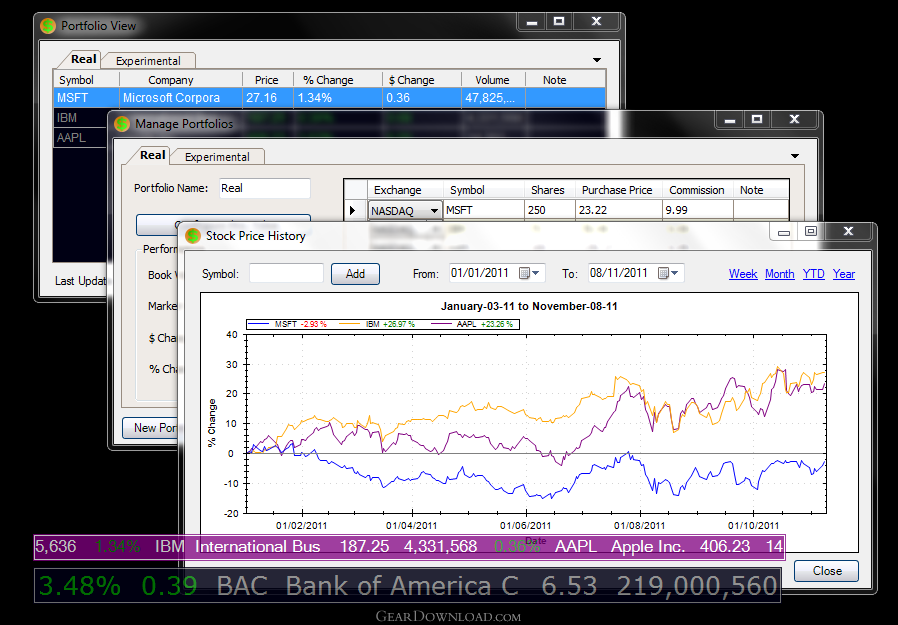The image size is (898, 625).
Task: Click the IBM orange legend line
Action: point(349,324)
